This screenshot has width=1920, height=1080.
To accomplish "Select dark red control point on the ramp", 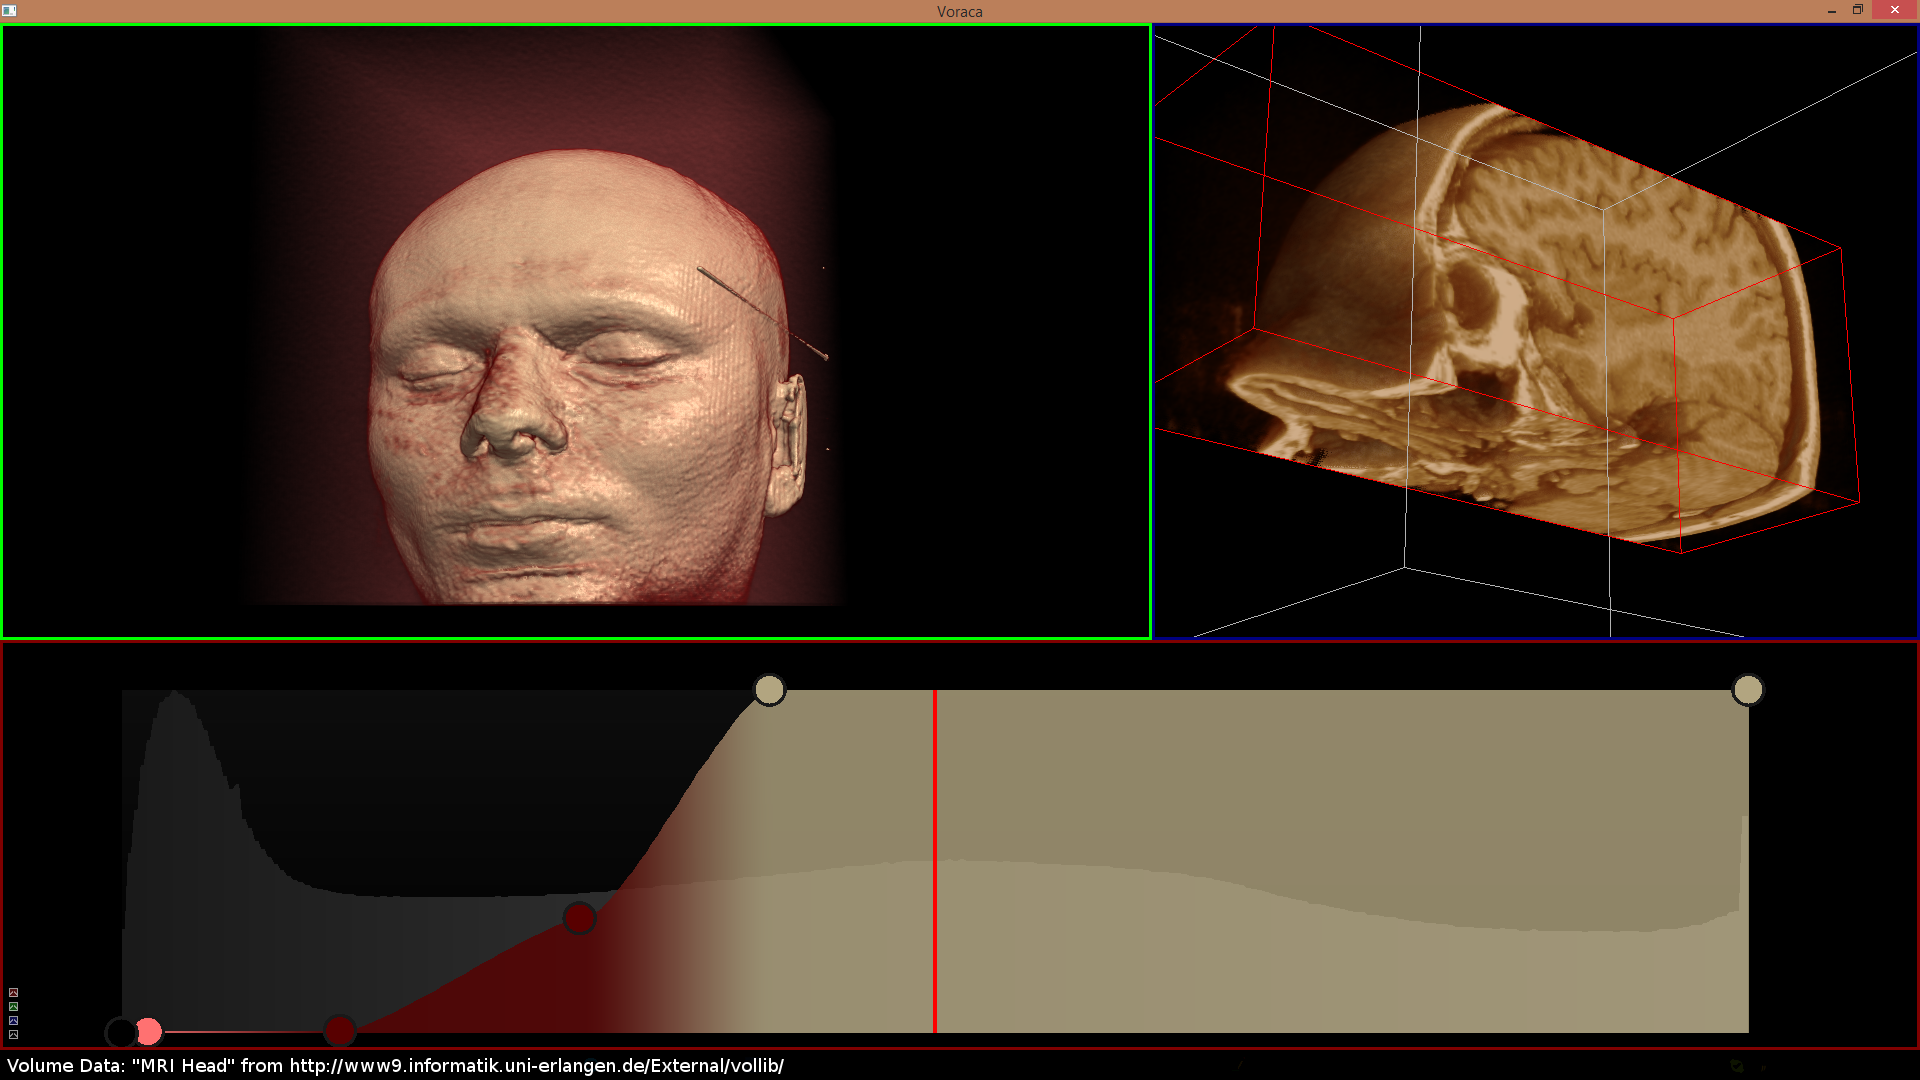I will pos(580,917).
